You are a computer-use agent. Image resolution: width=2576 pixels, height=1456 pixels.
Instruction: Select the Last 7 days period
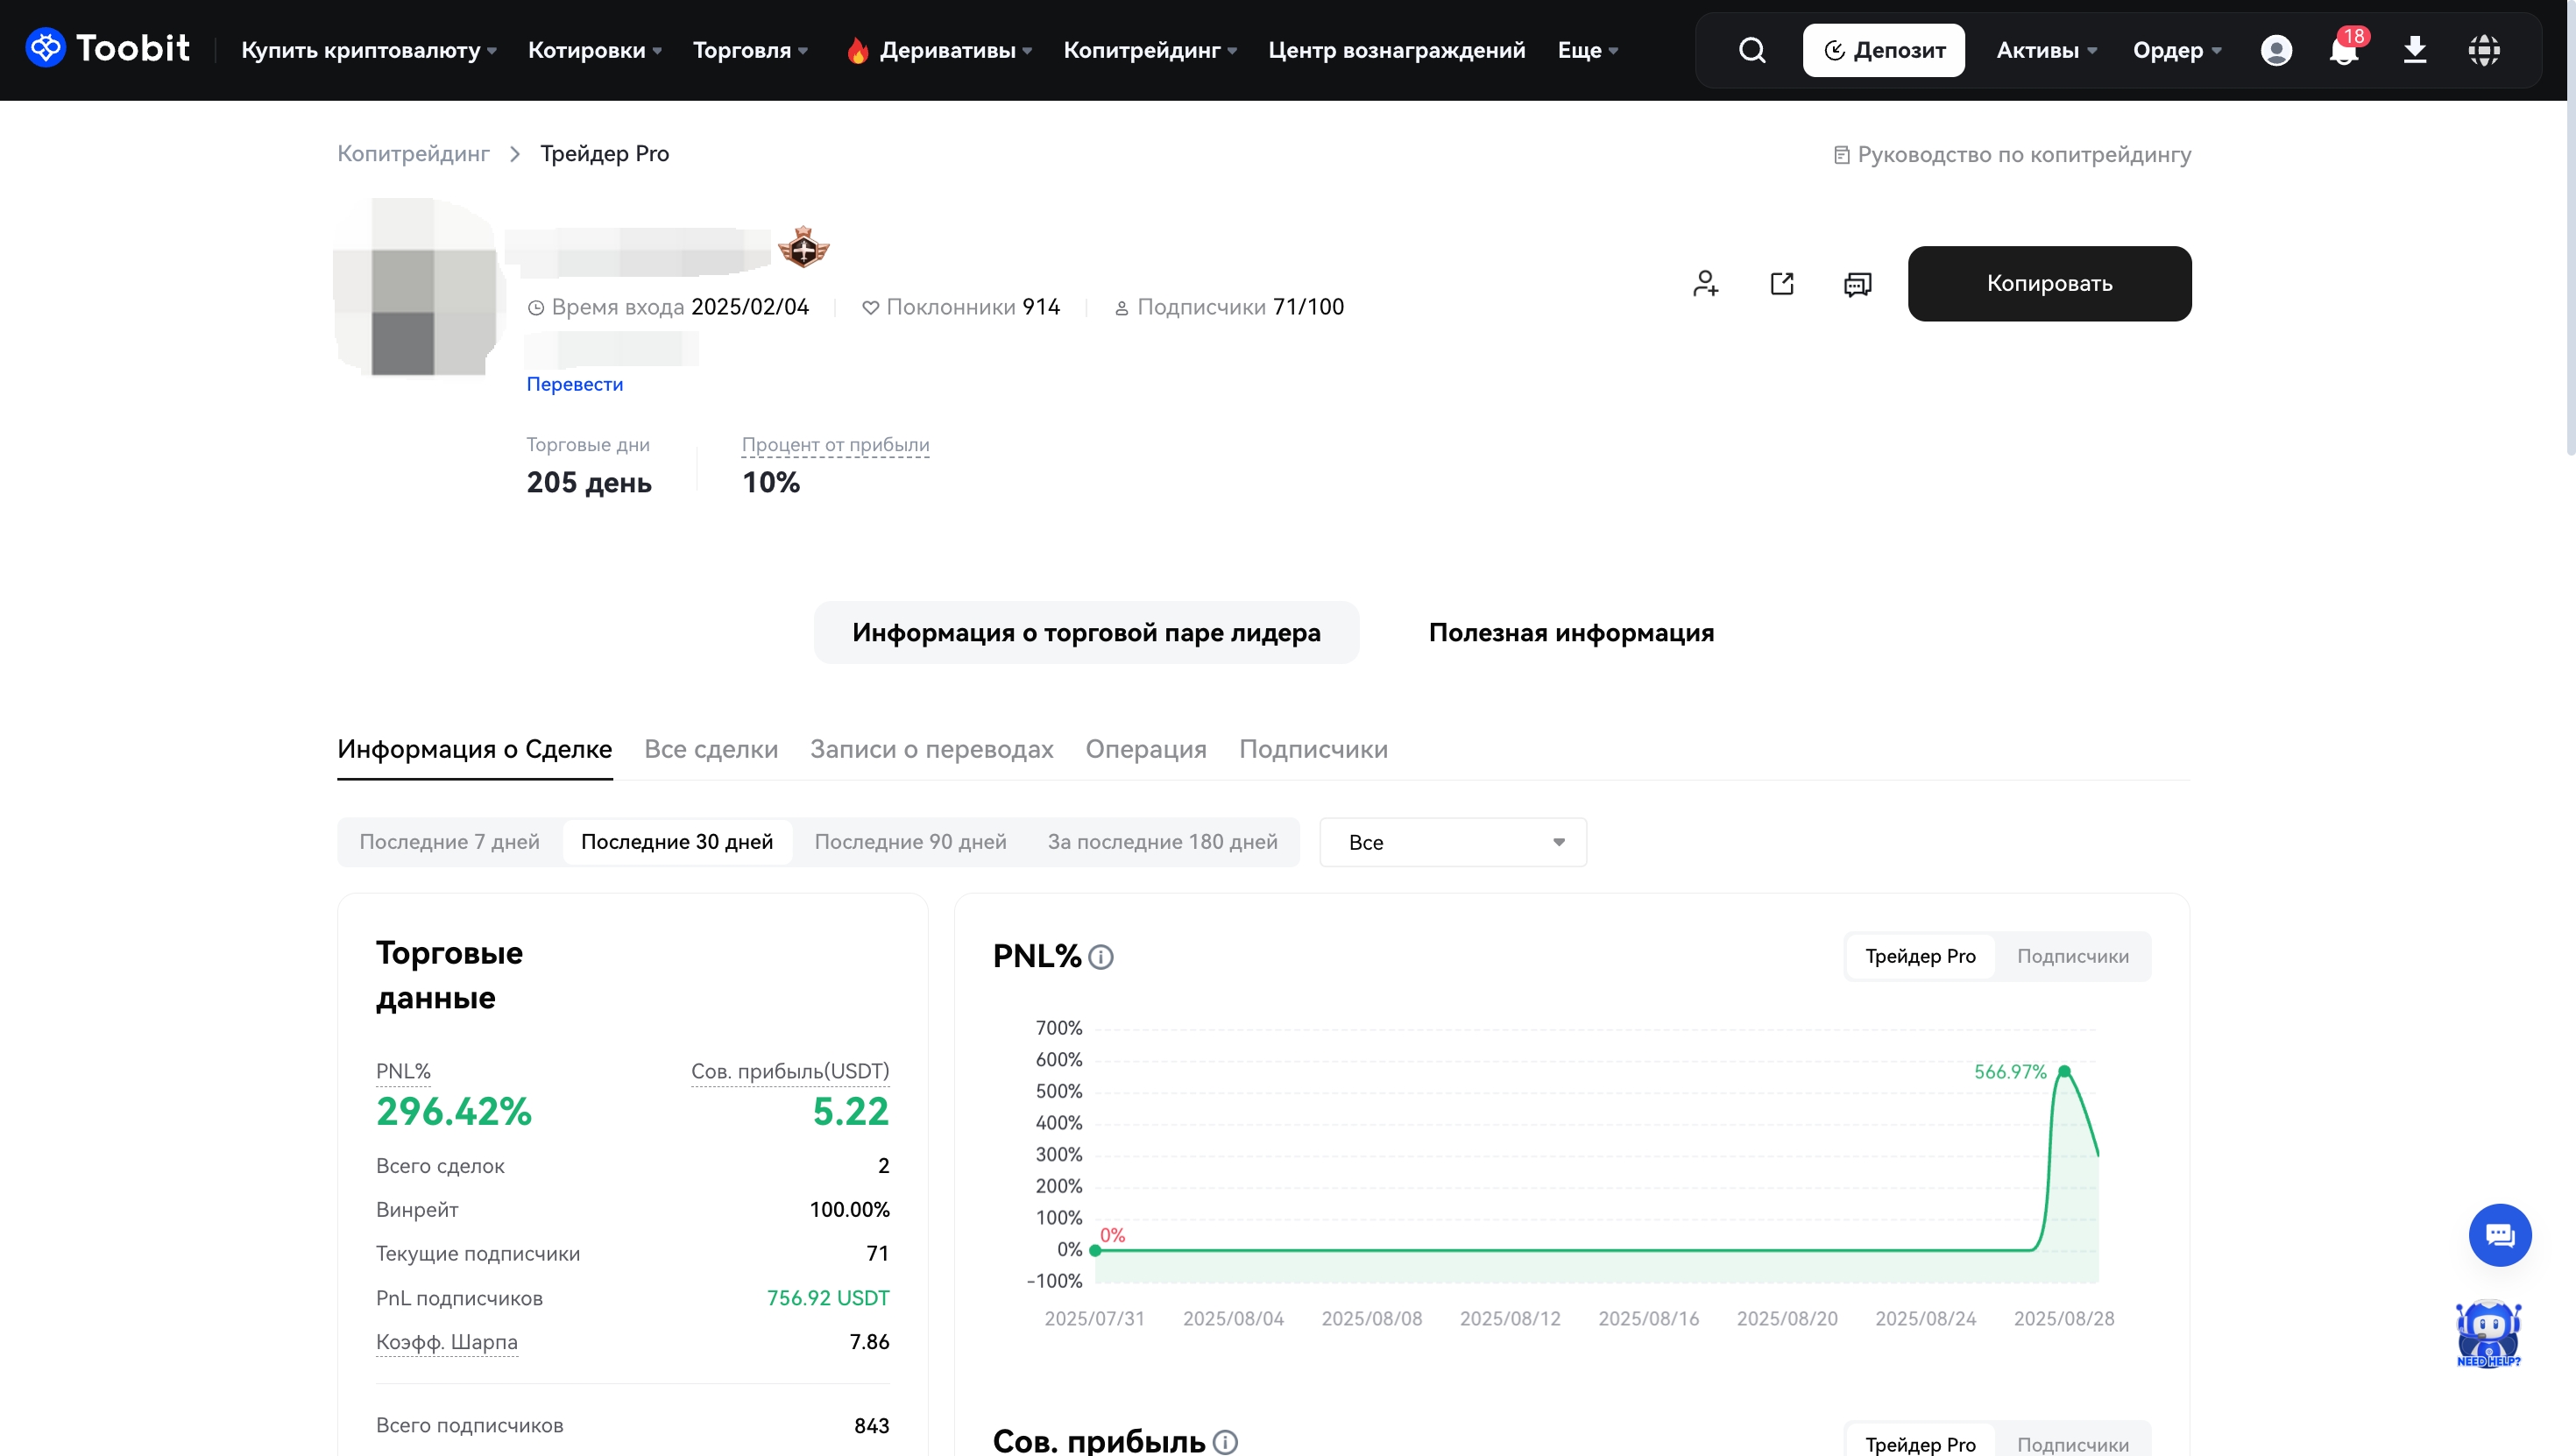449,842
